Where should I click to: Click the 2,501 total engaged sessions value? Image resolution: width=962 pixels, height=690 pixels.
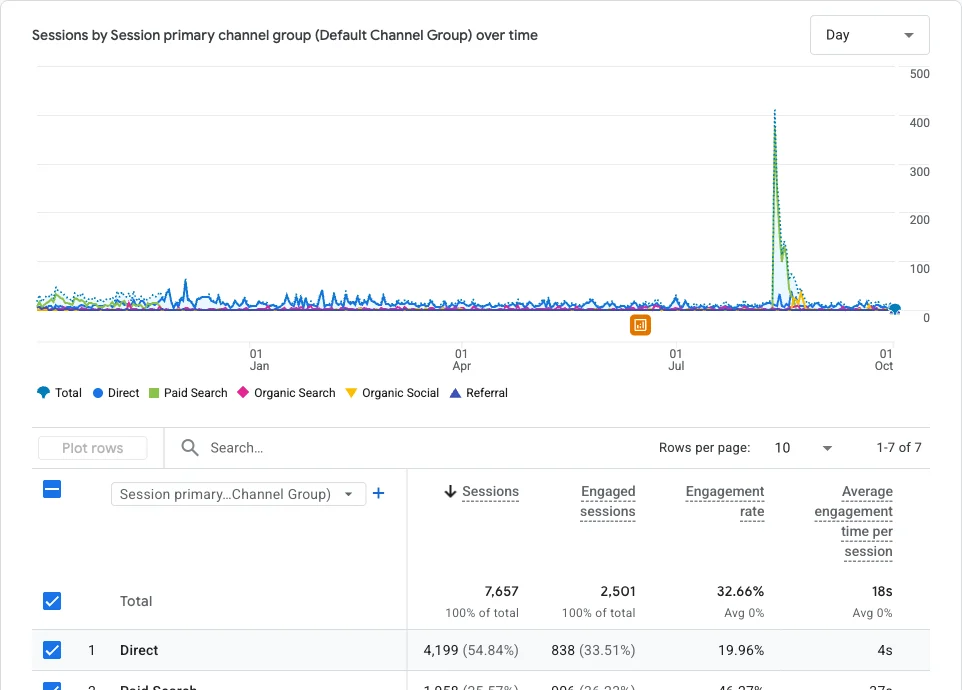(618, 591)
